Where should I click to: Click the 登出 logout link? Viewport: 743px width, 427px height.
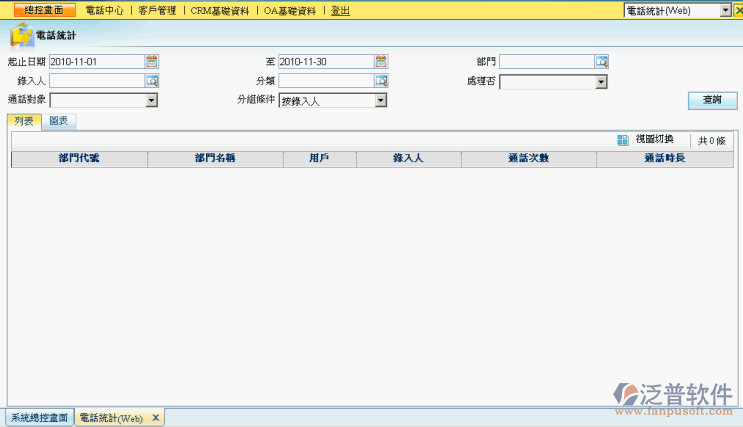point(340,10)
